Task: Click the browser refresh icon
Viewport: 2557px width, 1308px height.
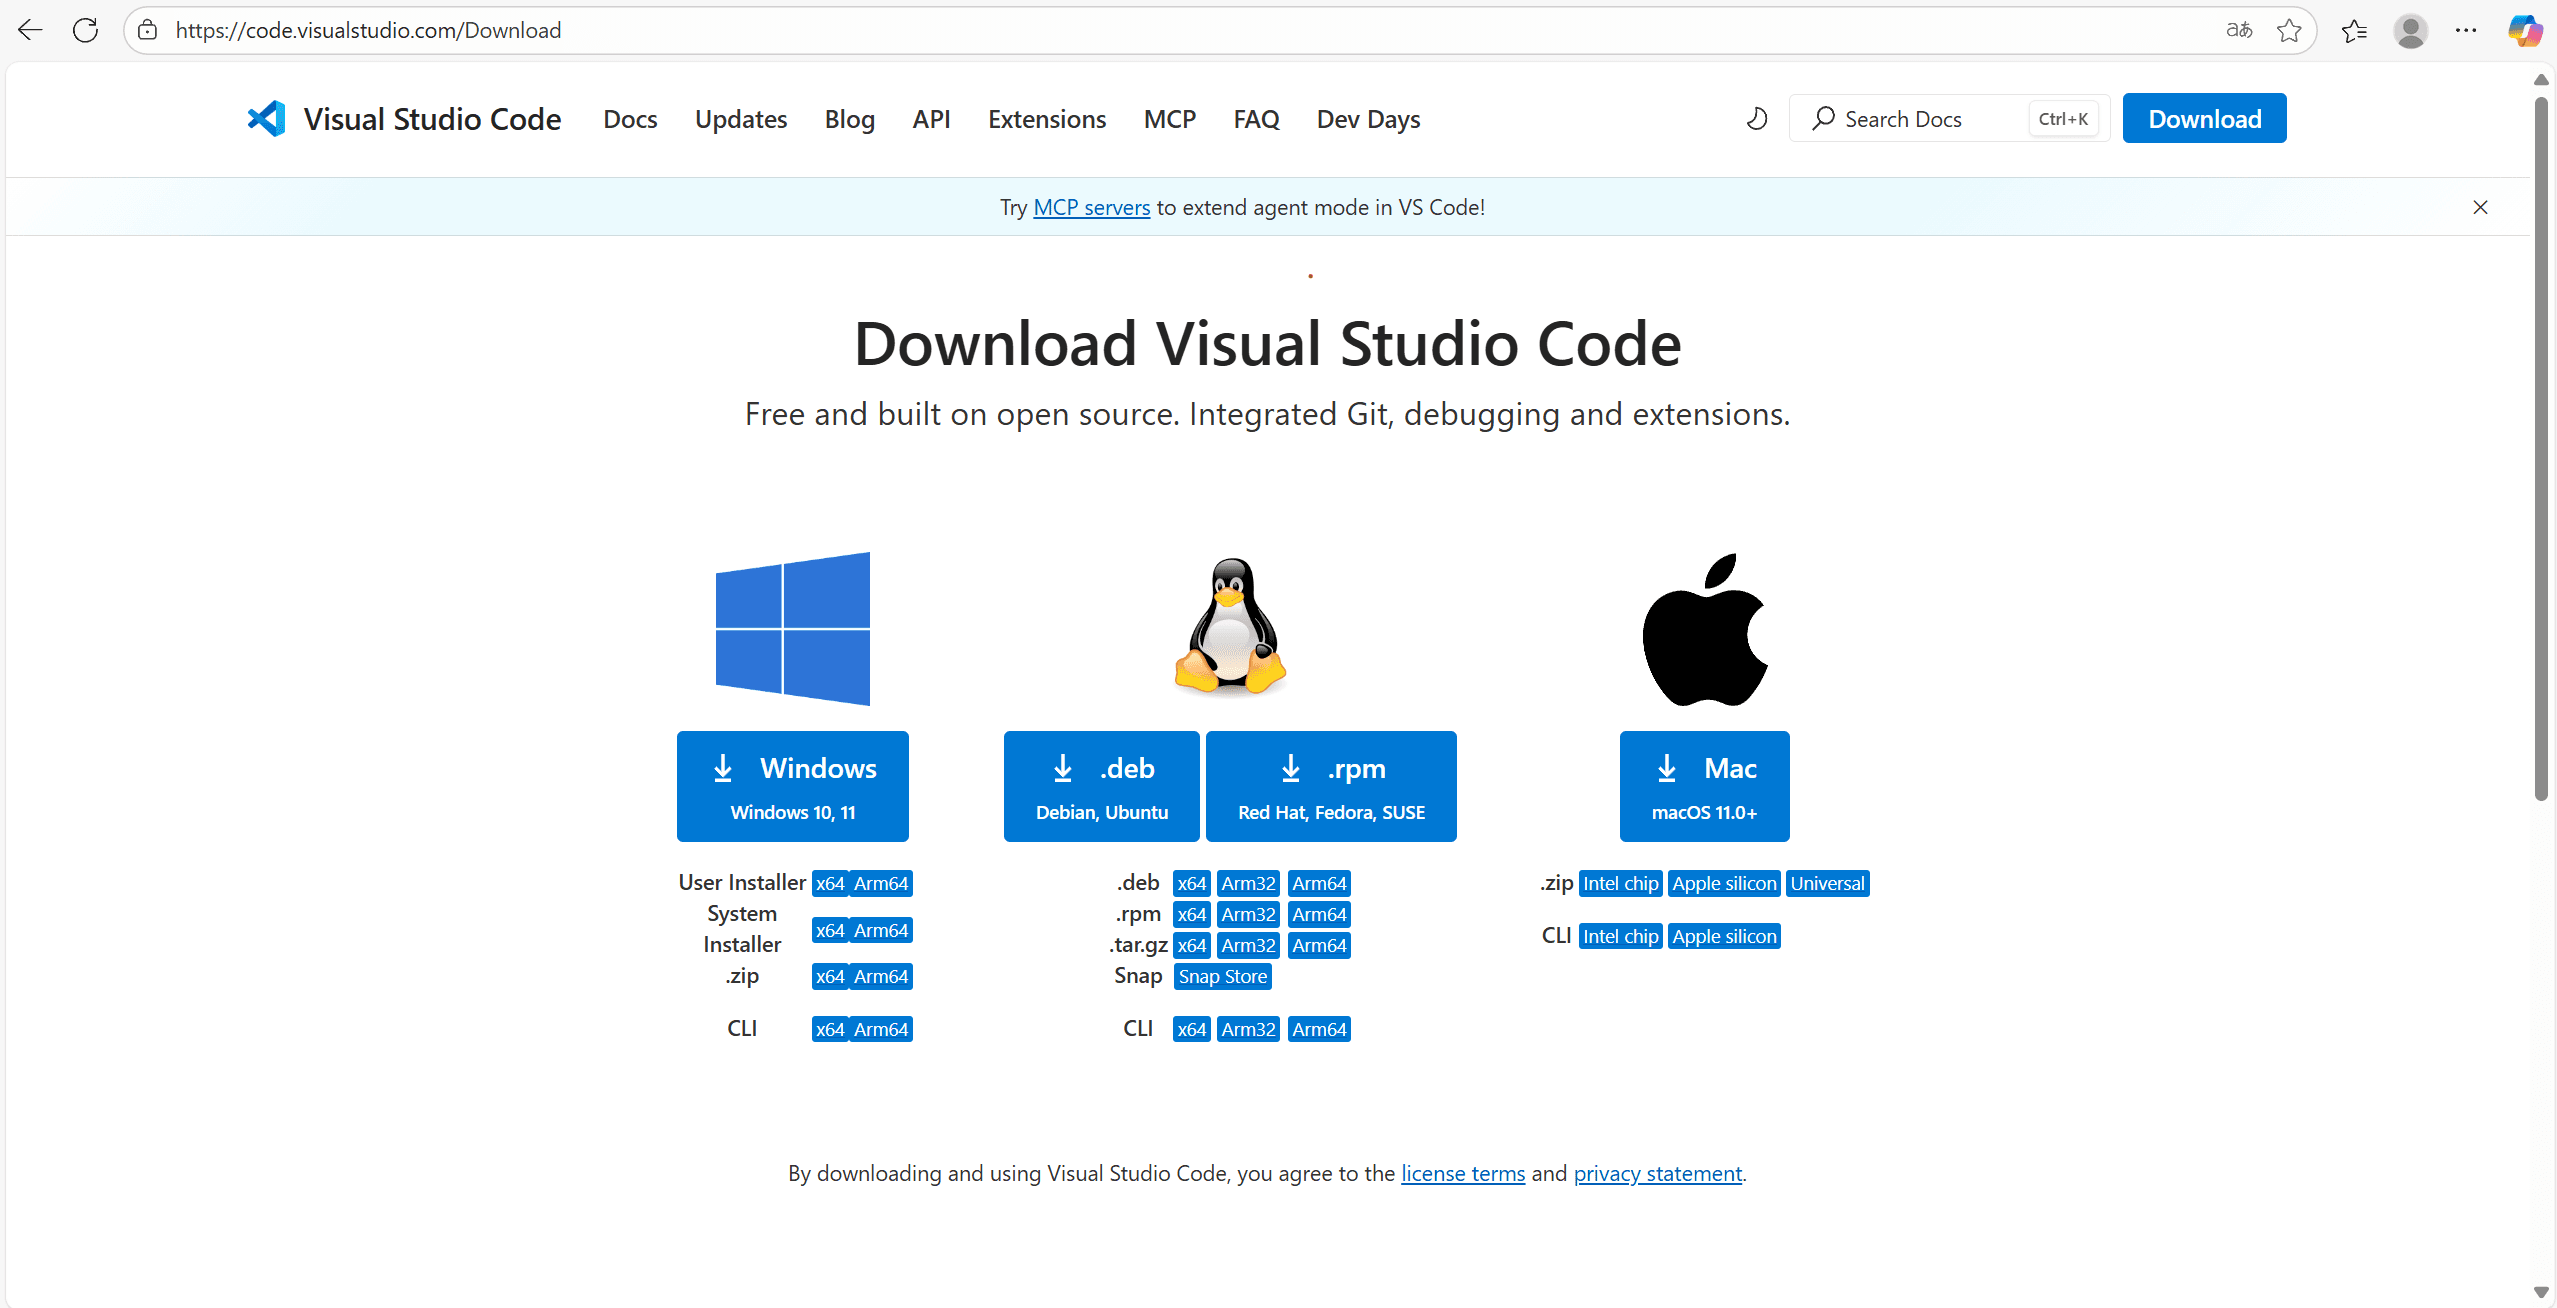Action: 86,30
